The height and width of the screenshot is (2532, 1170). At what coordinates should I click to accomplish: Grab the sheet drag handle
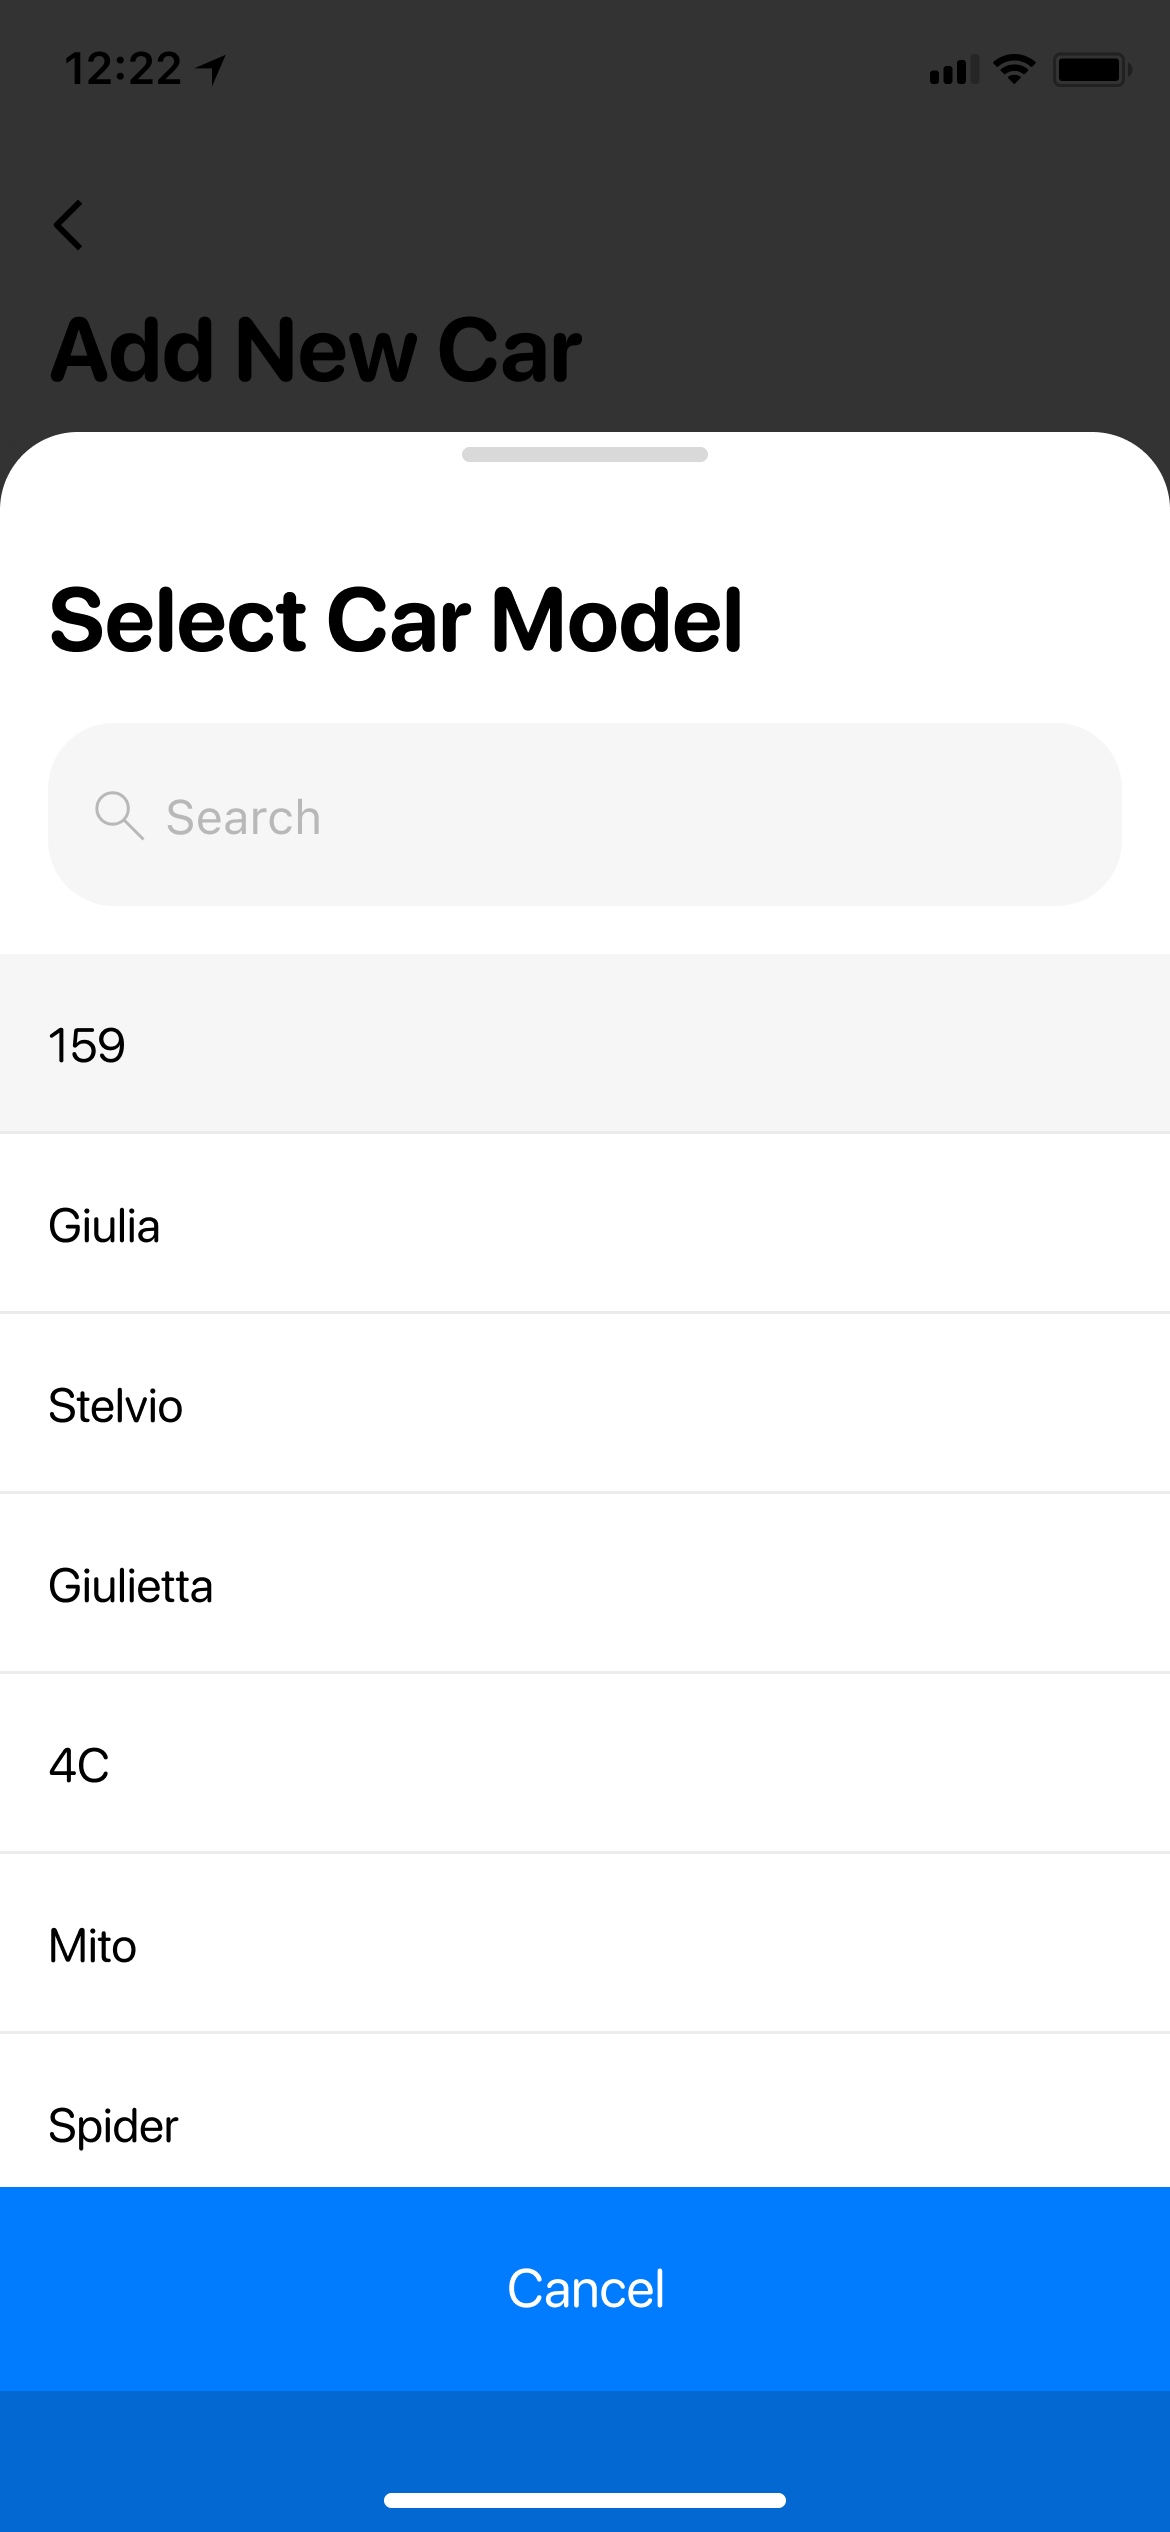[585, 454]
